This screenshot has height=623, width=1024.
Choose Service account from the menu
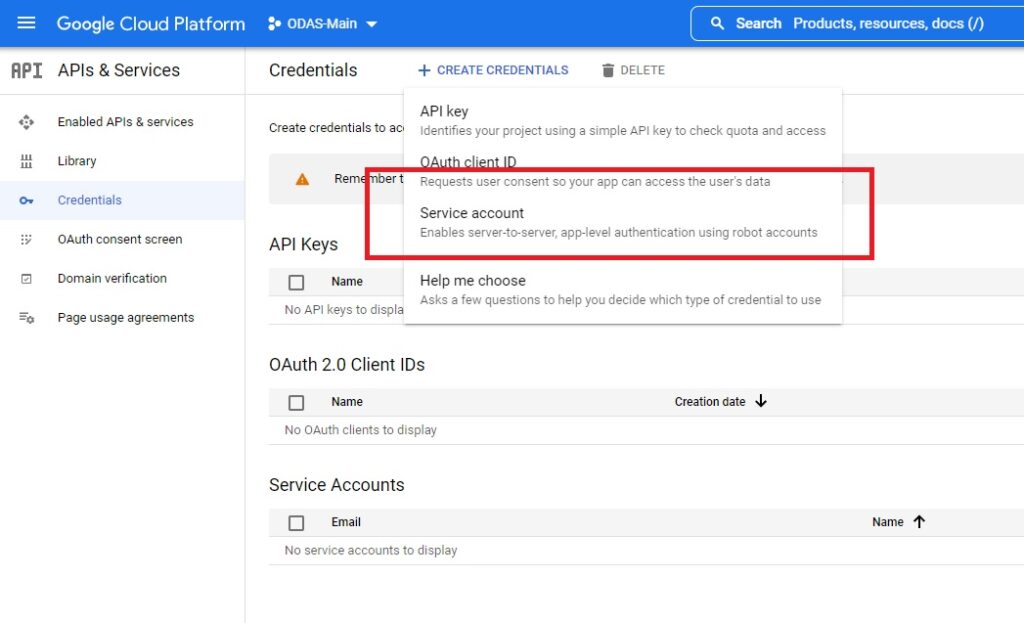622,223
